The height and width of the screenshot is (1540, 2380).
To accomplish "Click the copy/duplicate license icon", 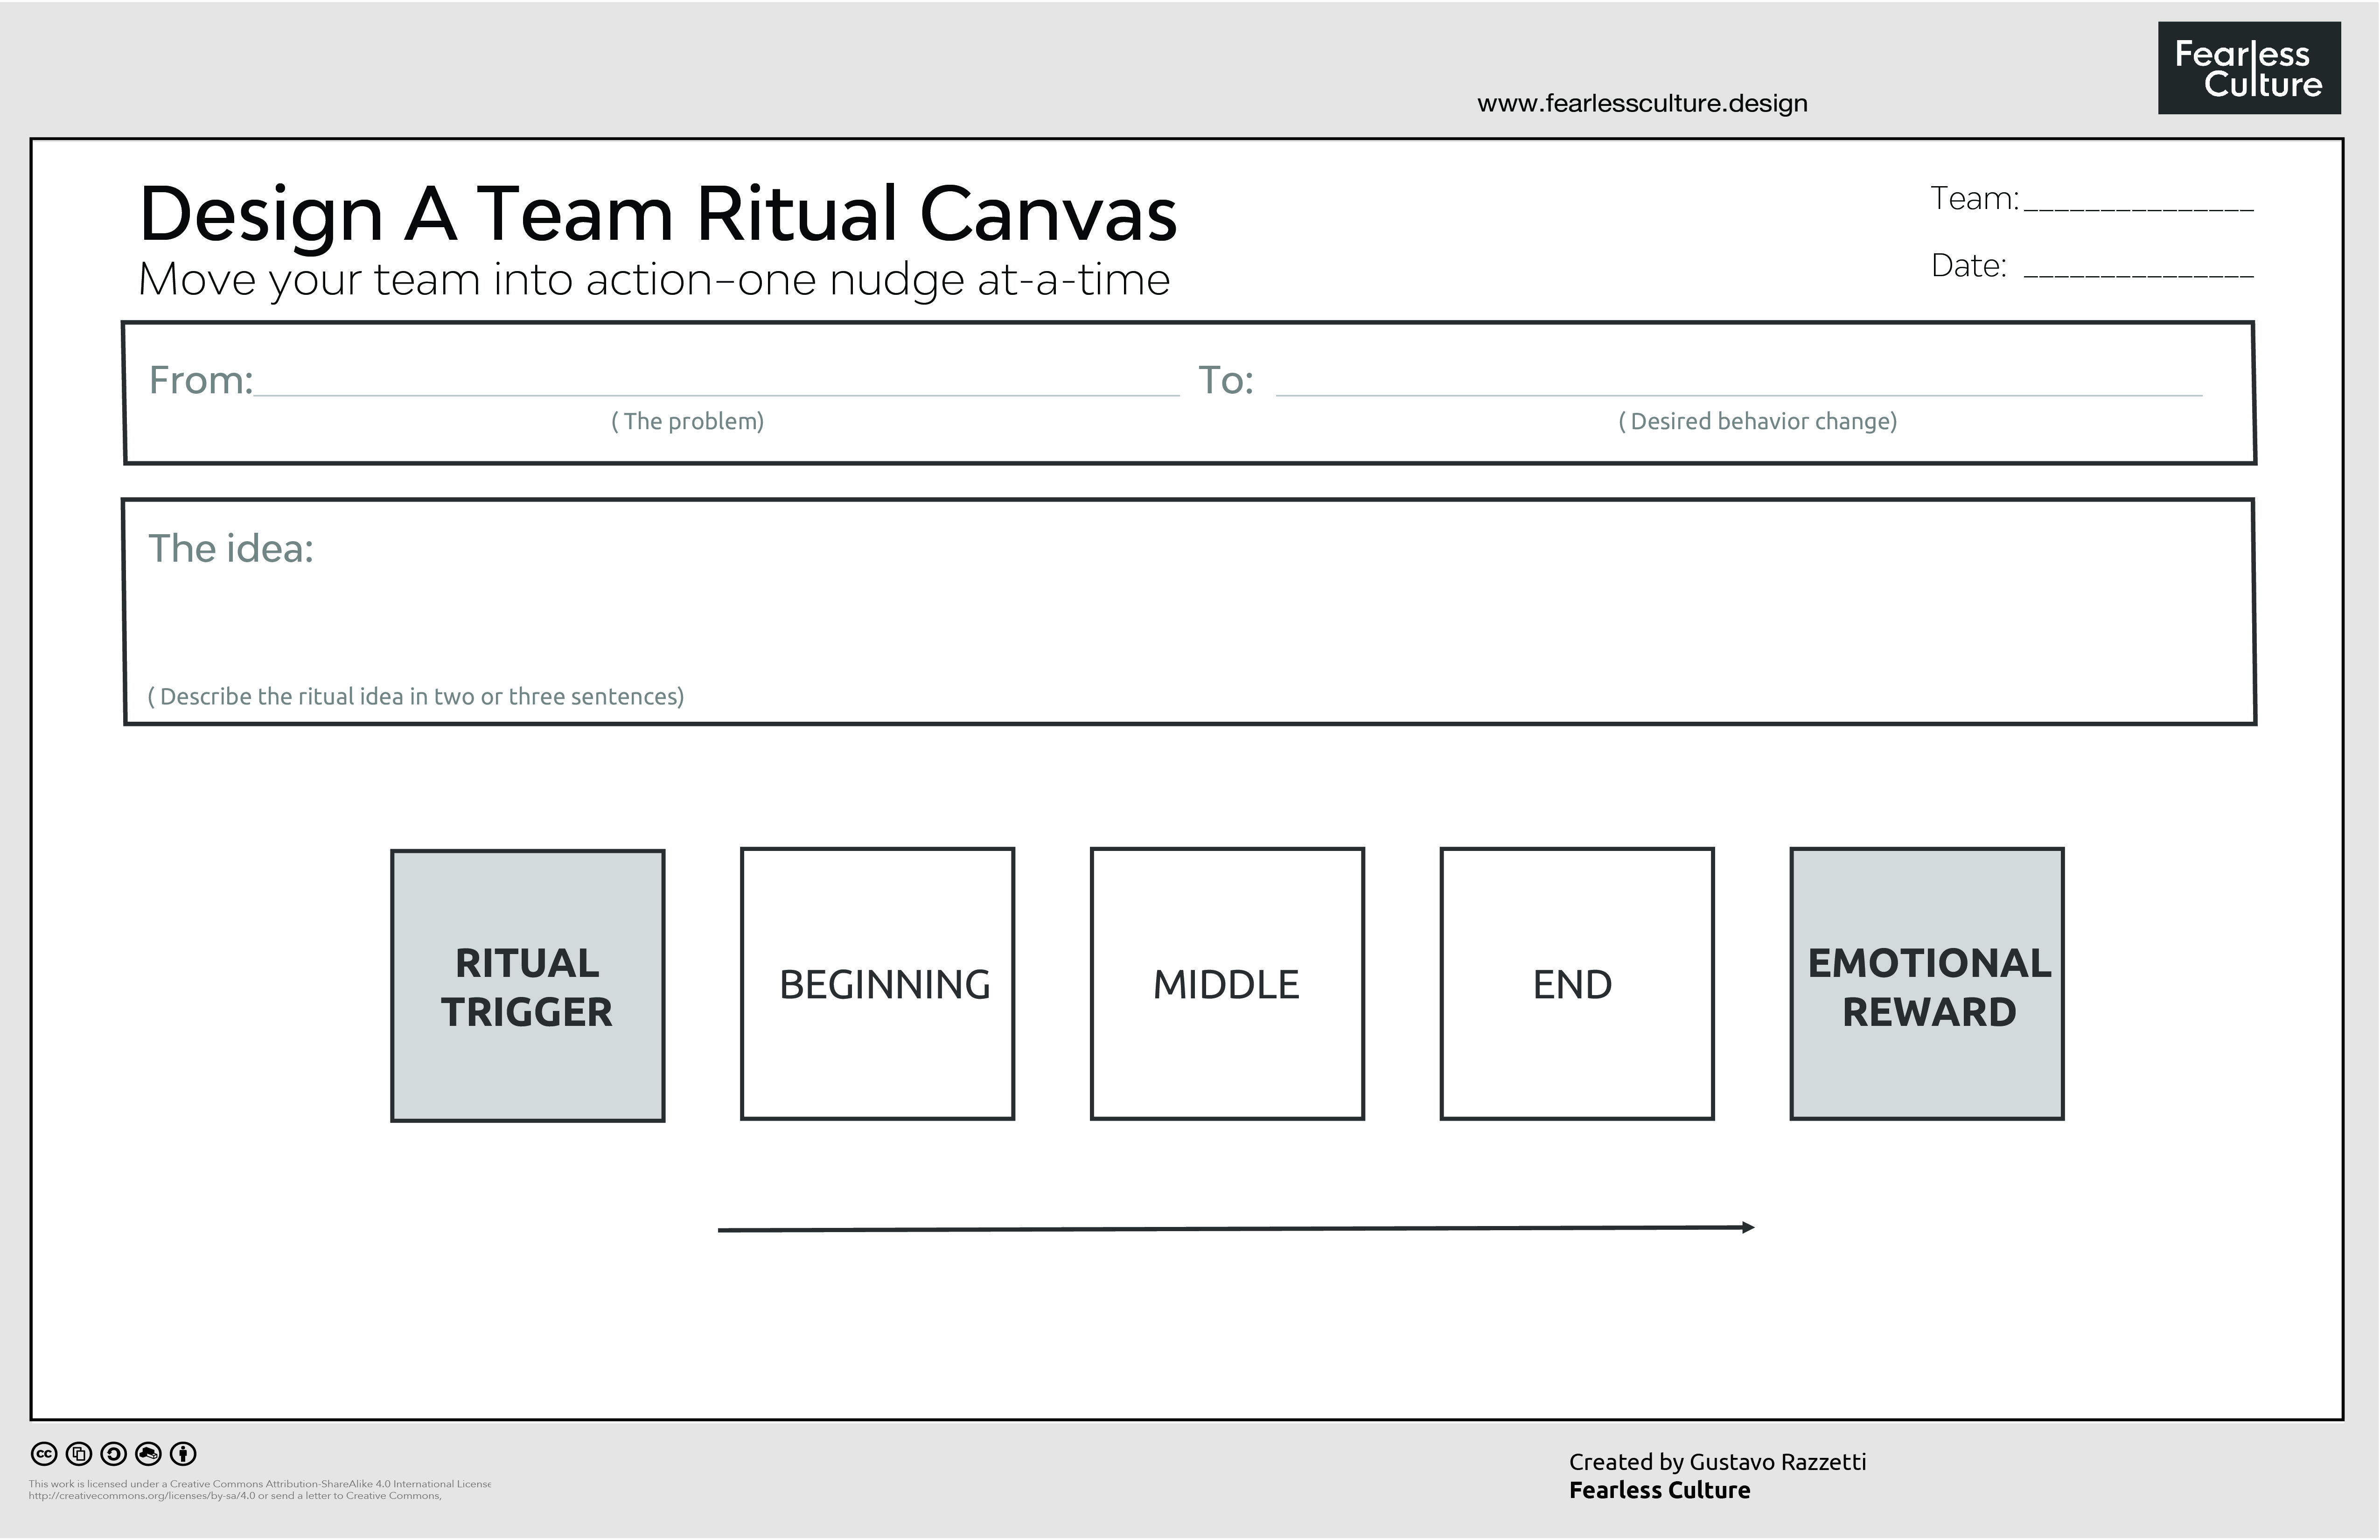I will point(79,1454).
